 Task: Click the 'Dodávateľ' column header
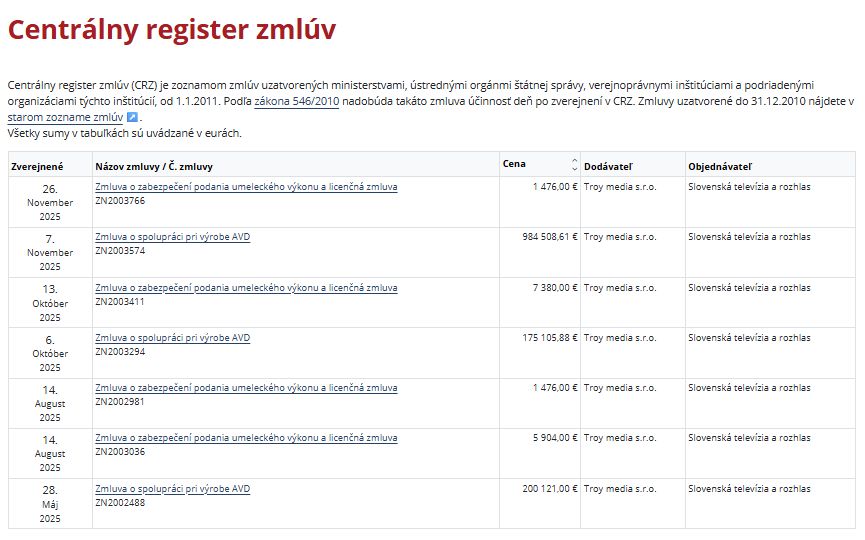(x=608, y=166)
